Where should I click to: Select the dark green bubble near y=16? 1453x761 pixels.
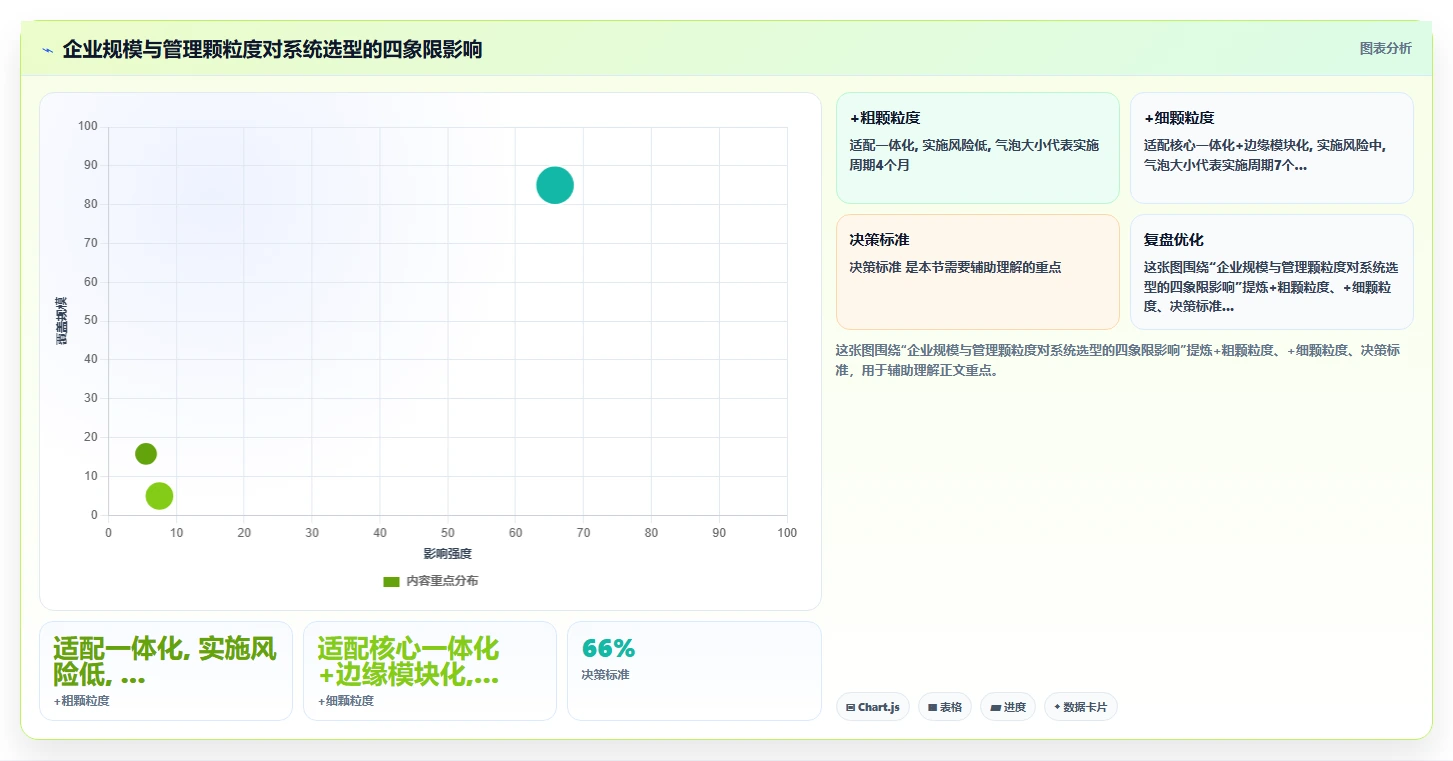click(146, 454)
